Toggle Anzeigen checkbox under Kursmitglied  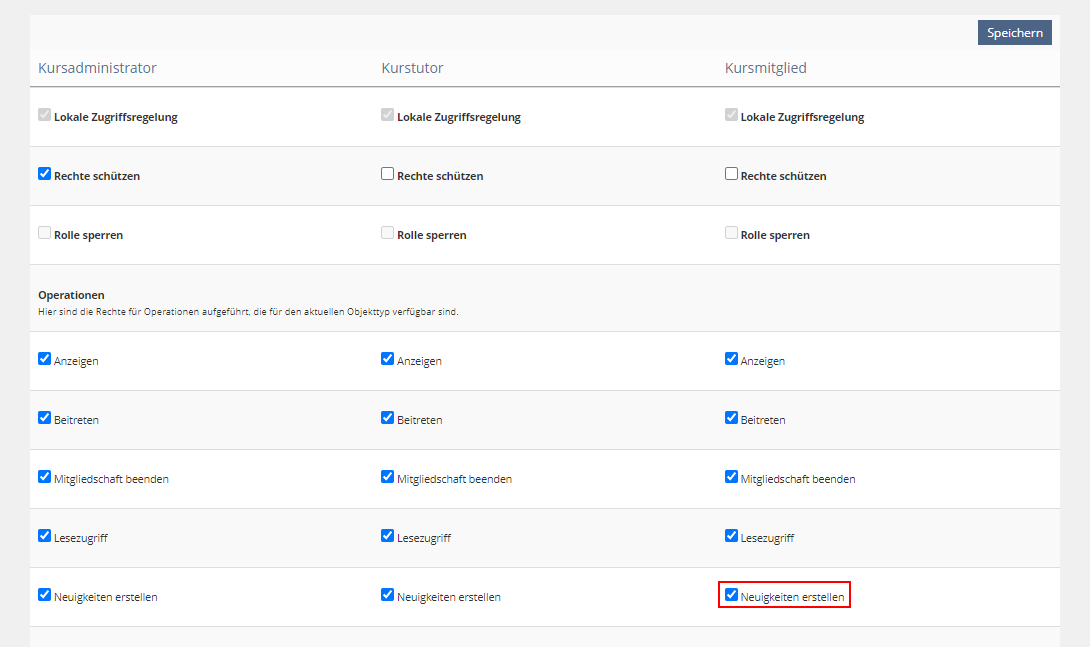pyautogui.click(x=731, y=359)
